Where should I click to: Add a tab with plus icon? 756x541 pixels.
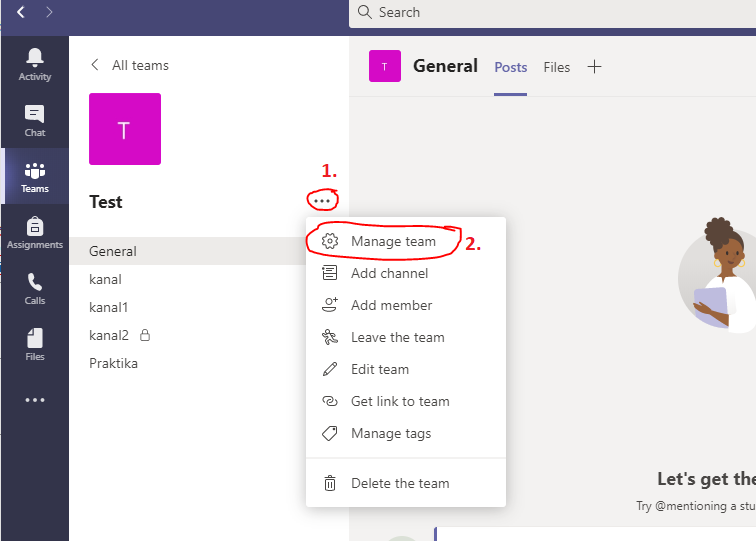594,67
